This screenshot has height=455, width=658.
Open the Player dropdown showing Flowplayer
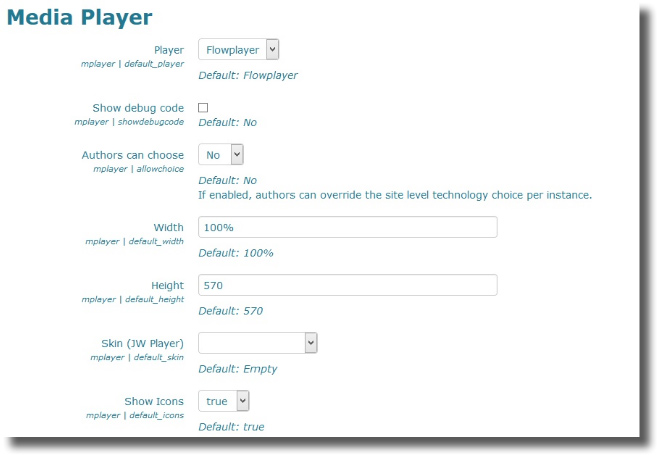click(x=238, y=49)
